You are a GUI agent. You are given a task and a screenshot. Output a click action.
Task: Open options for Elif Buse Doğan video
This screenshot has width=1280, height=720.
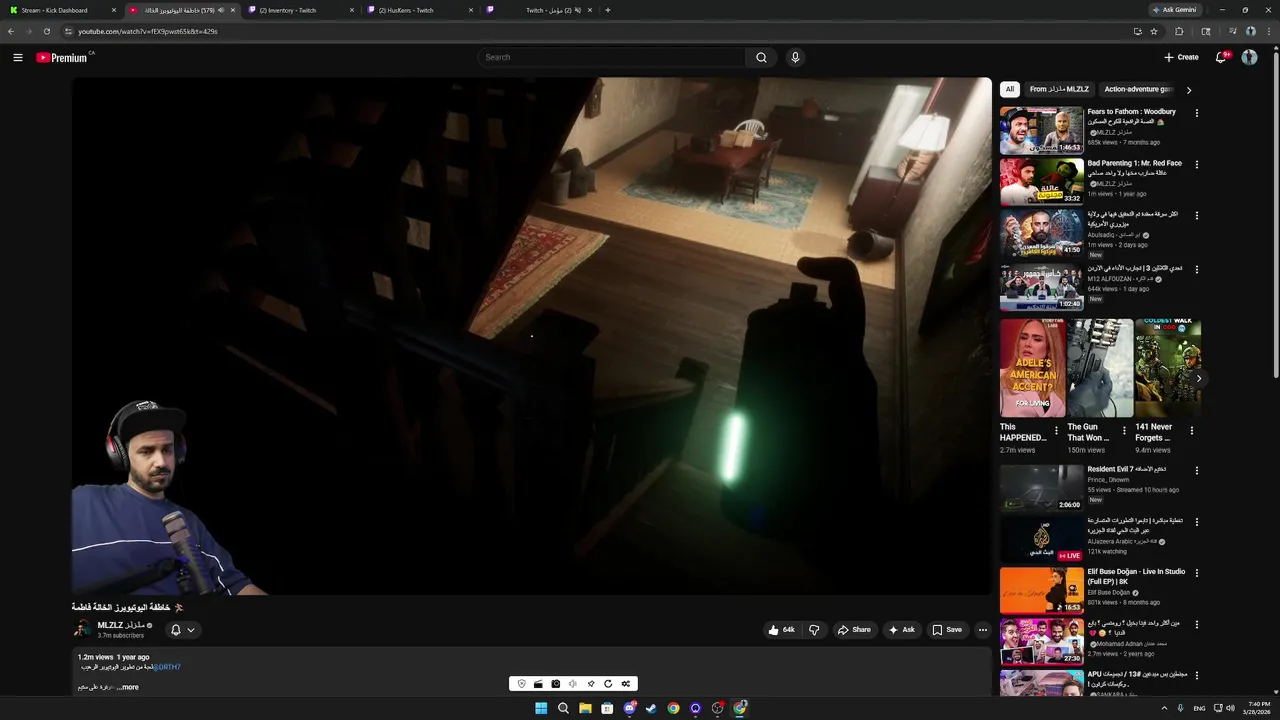1196,573
